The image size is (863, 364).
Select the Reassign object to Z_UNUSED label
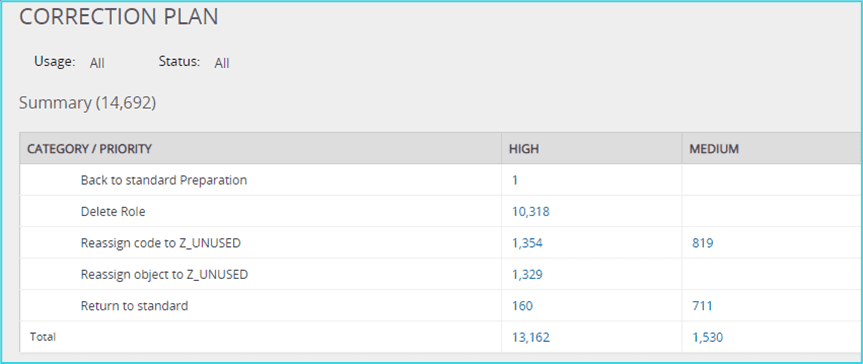pos(164,274)
